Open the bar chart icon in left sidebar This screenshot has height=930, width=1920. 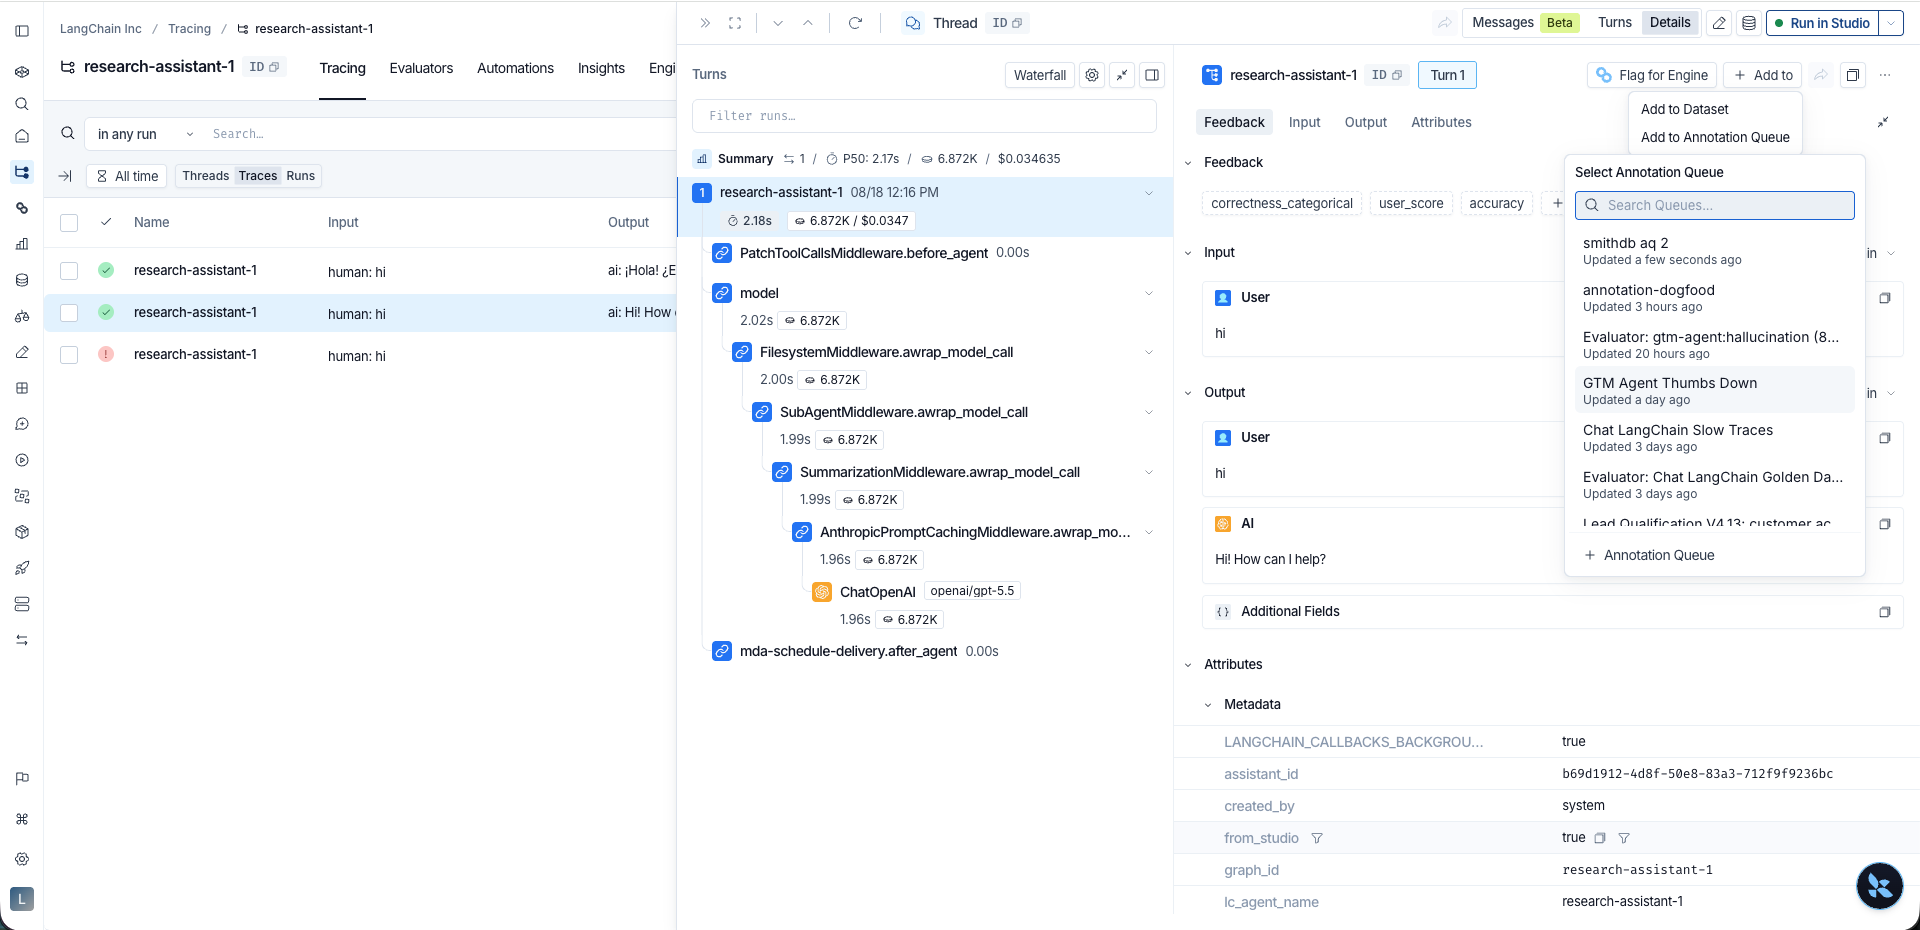22,244
